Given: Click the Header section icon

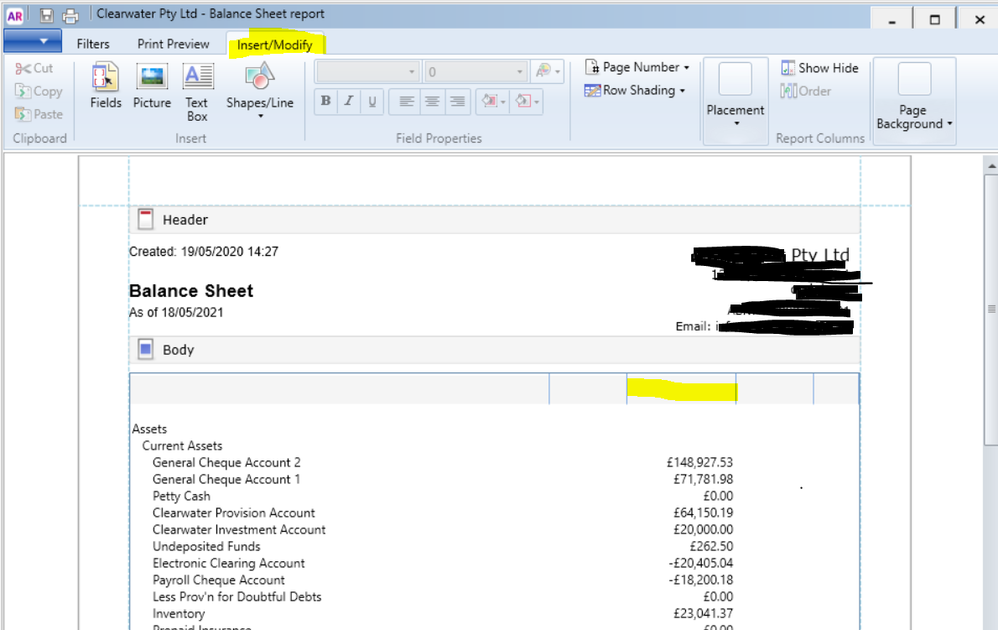Looking at the screenshot, I should pos(146,219).
